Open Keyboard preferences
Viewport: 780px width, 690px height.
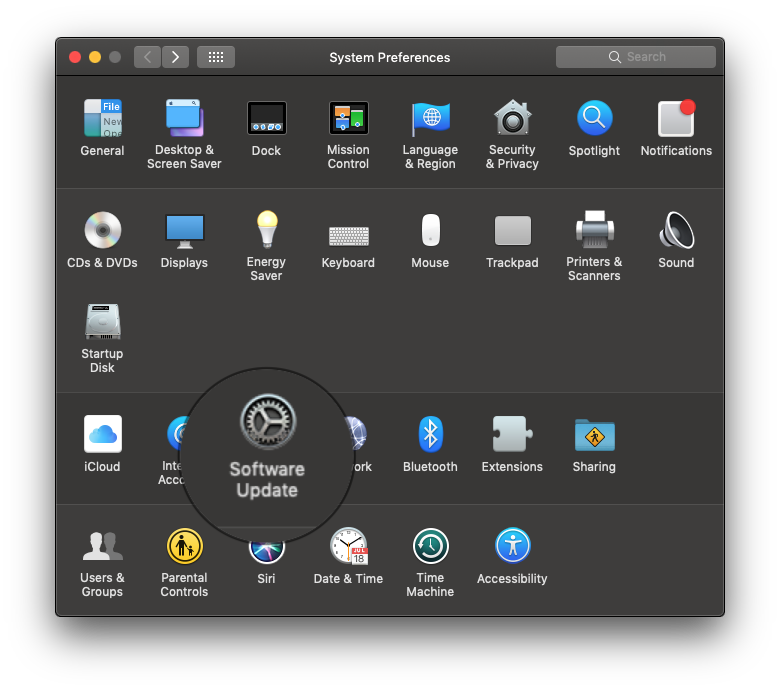(348, 233)
